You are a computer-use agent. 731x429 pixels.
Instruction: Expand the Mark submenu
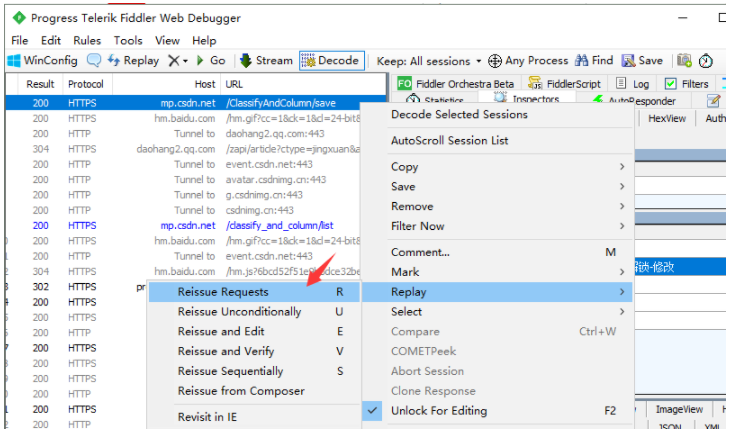click(x=497, y=271)
